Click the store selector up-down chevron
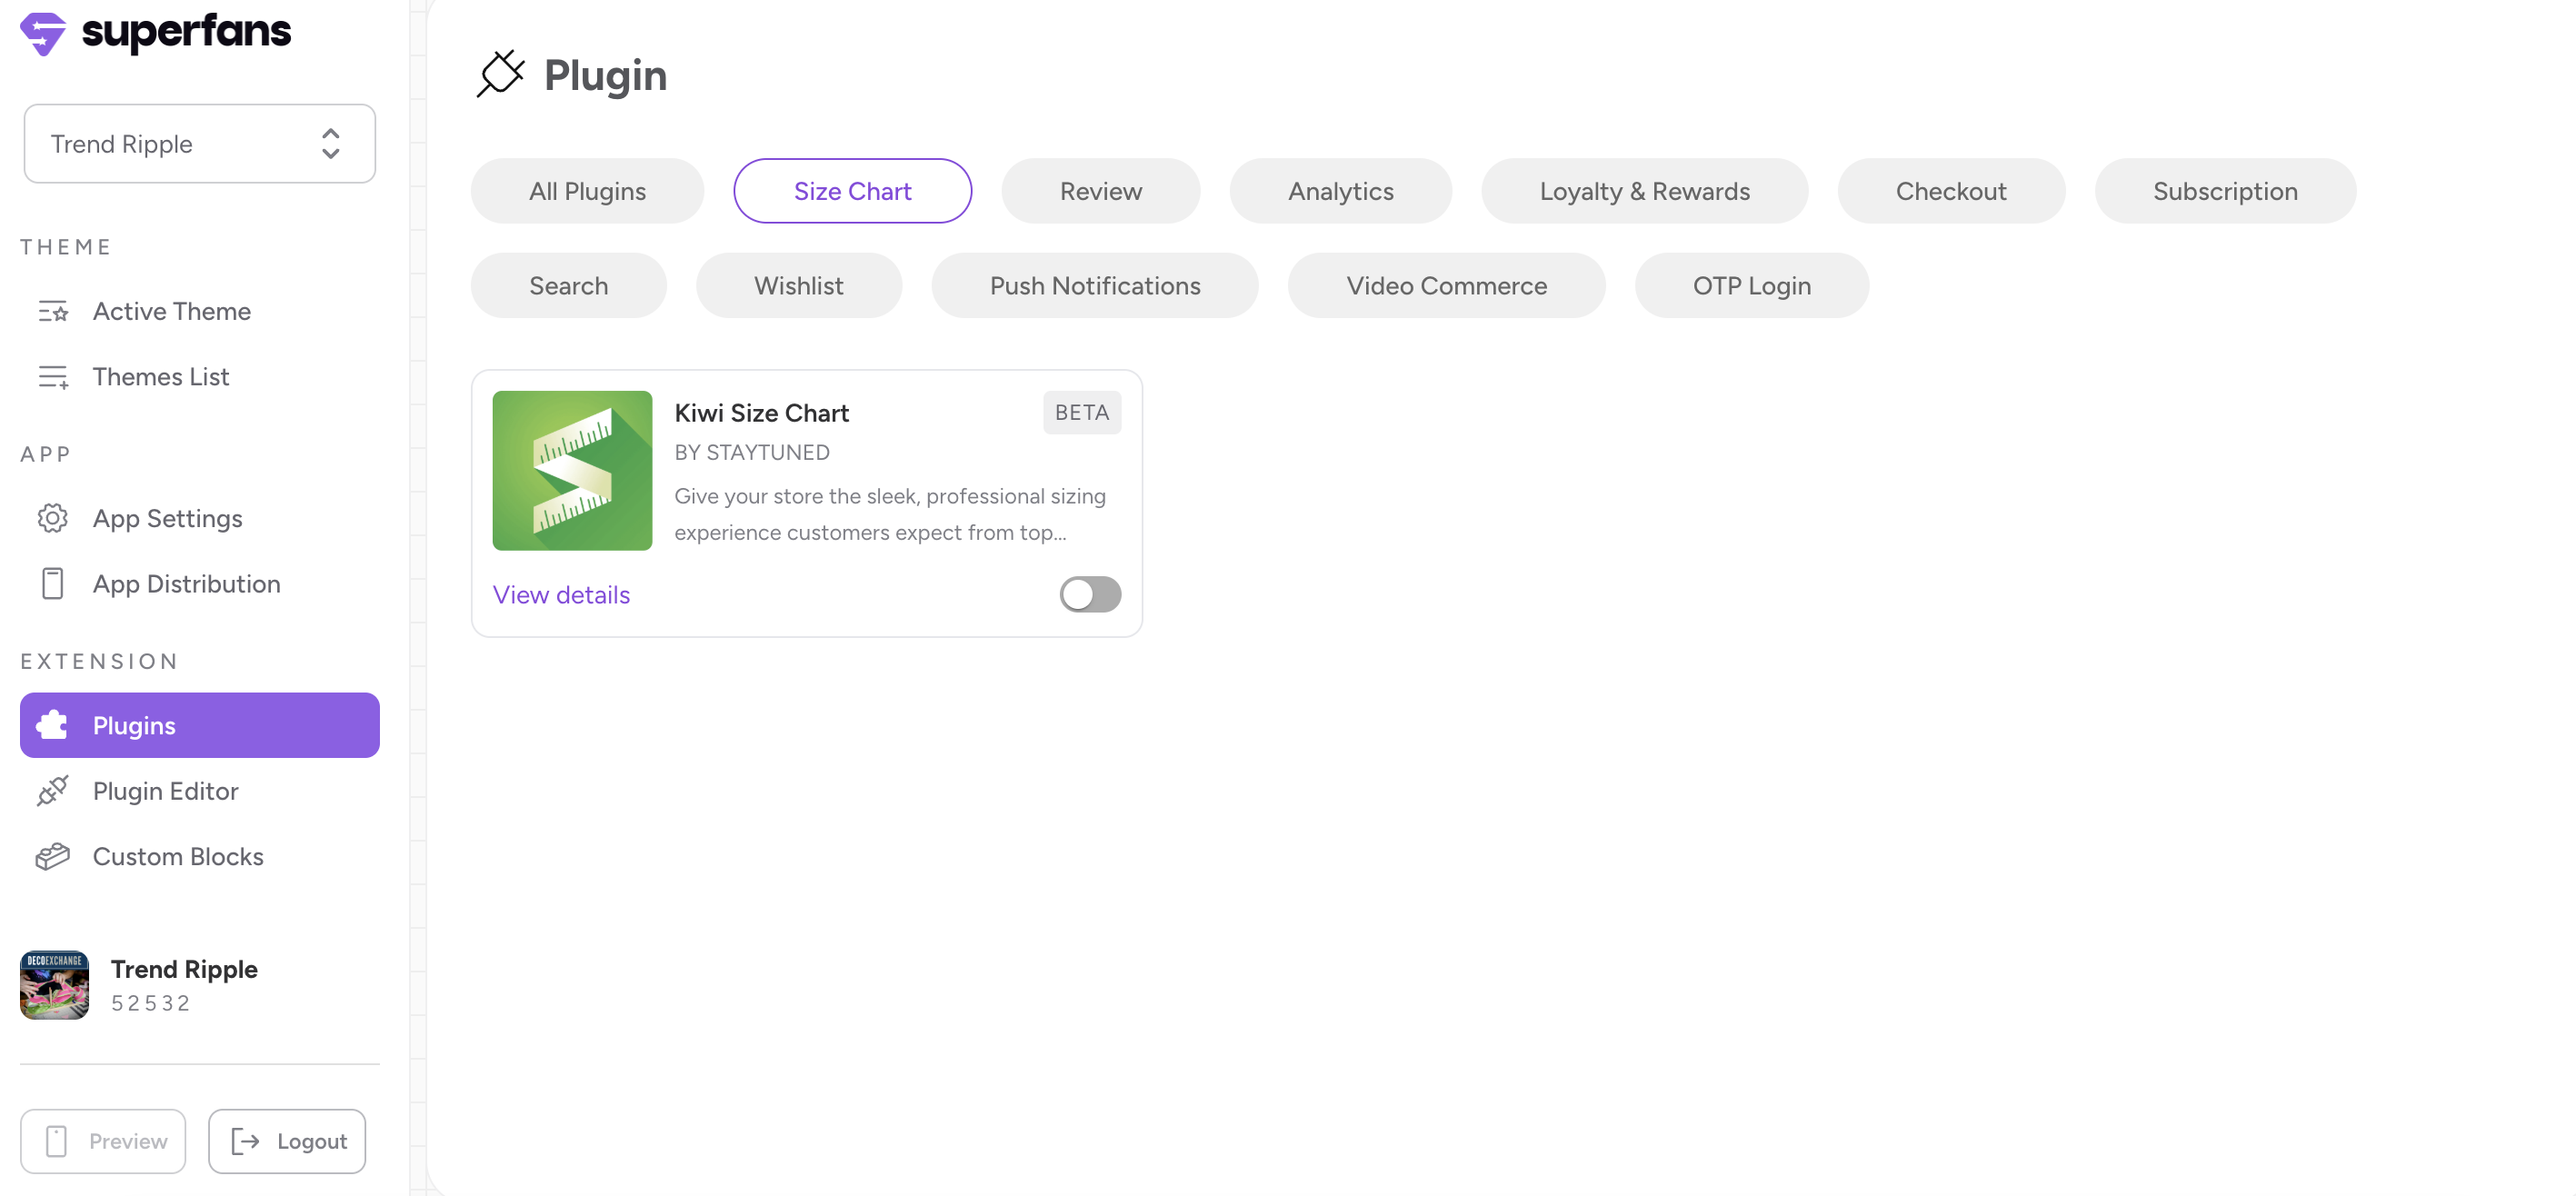This screenshot has height=1196, width=2576. [330, 144]
